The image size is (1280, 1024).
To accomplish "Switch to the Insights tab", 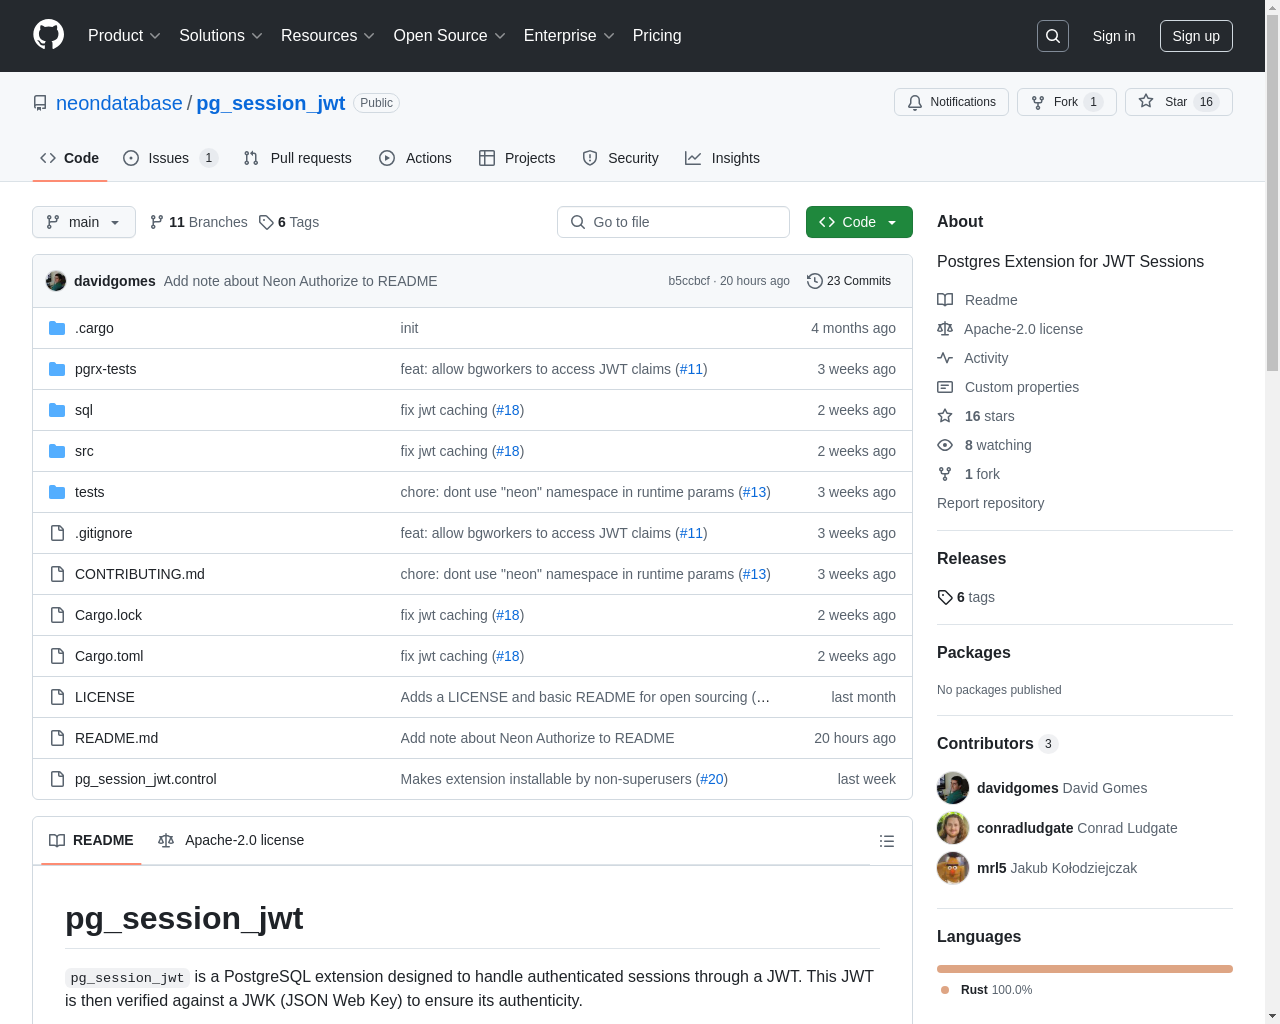I will [x=722, y=158].
